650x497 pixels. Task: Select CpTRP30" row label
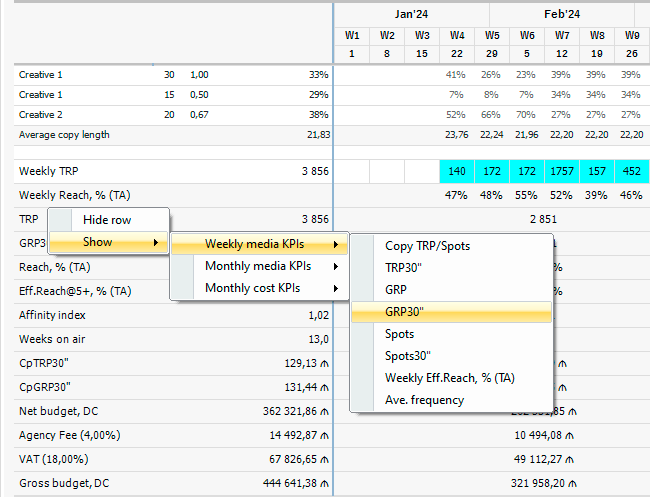(x=44, y=363)
